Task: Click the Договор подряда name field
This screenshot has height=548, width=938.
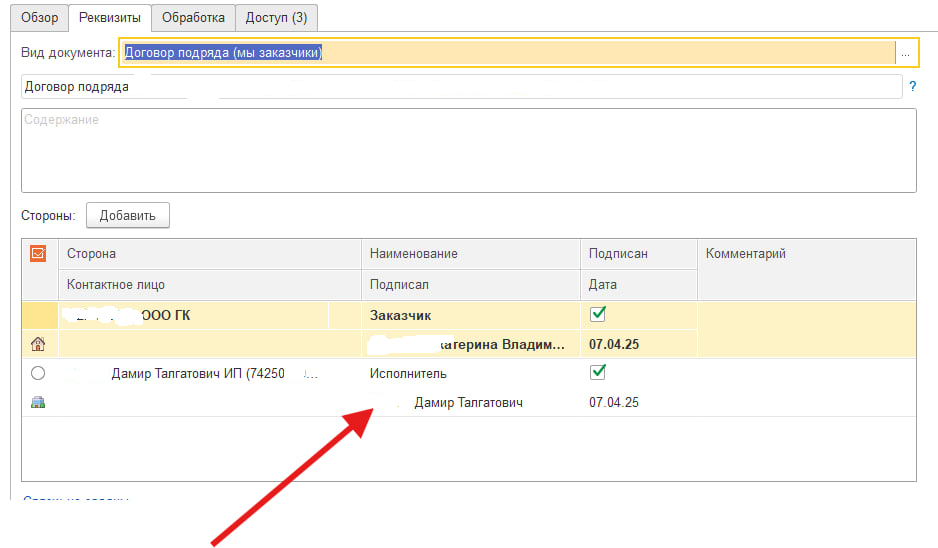Action: pos(460,87)
